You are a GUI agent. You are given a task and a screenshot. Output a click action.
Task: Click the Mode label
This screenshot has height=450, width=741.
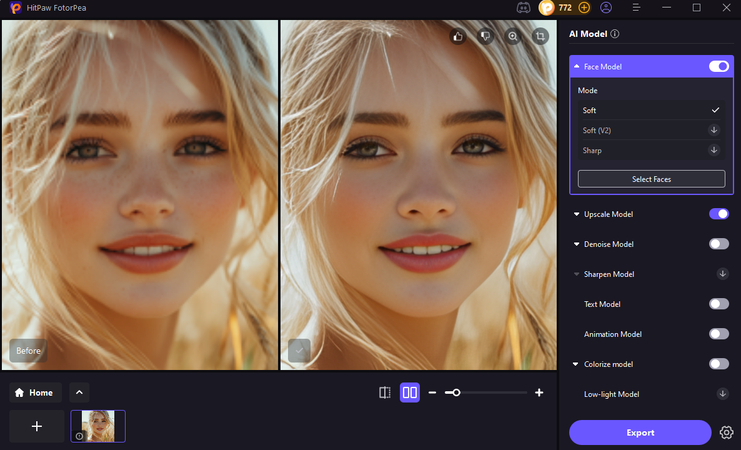(x=587, y=90)
